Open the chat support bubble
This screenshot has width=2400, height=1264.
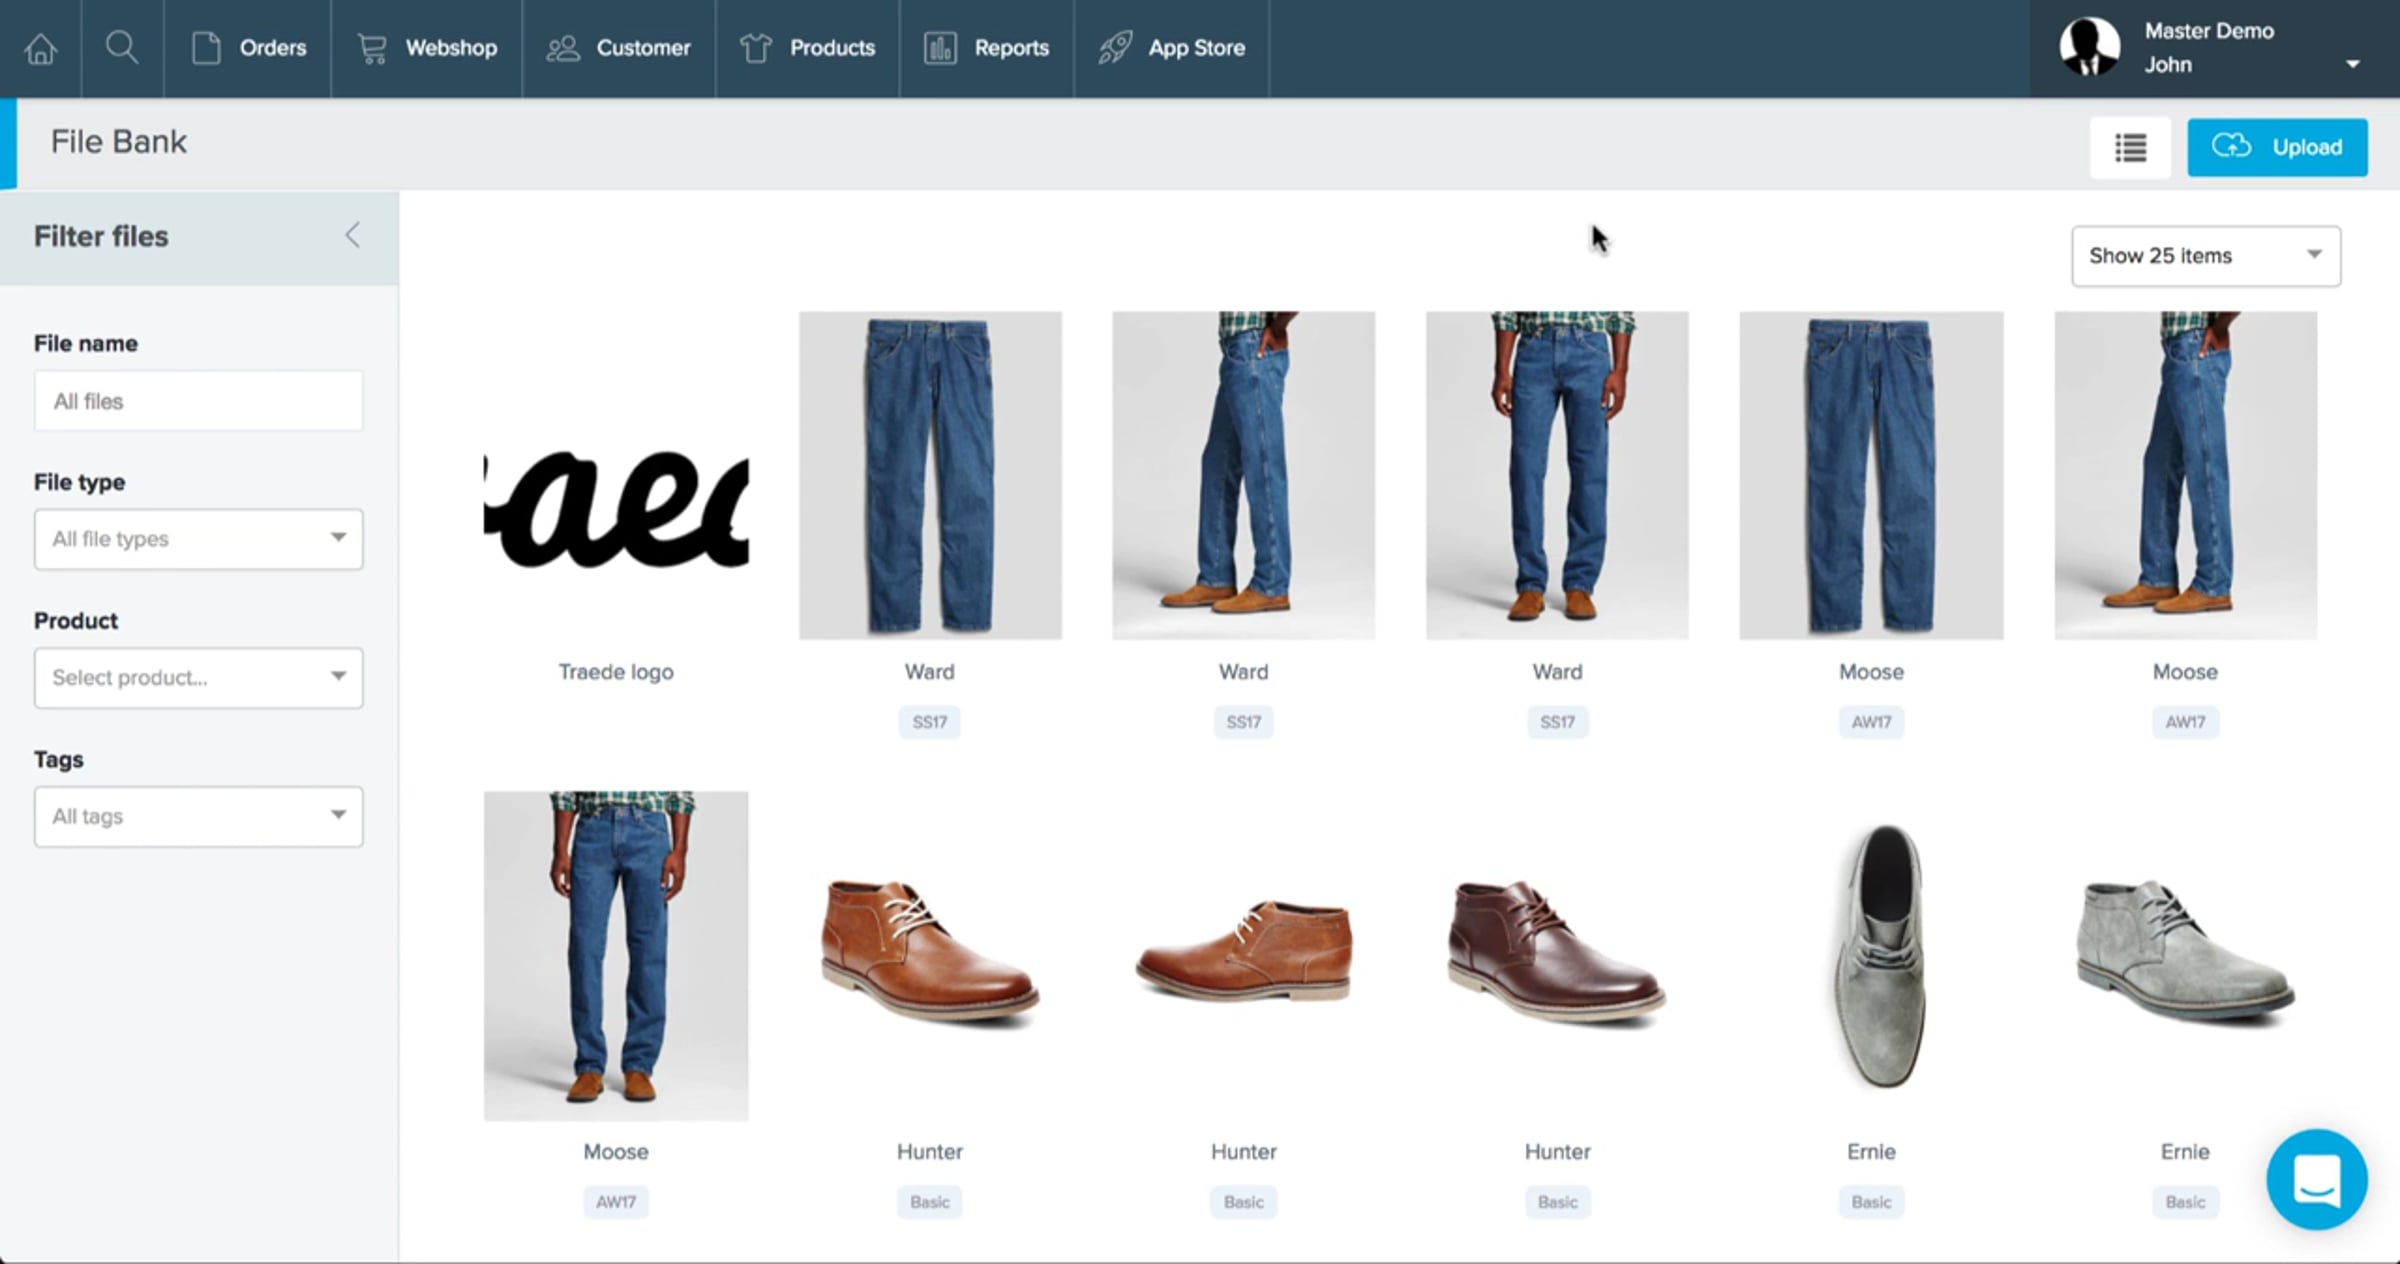pyautogui.click(x=2316, y=1179)
